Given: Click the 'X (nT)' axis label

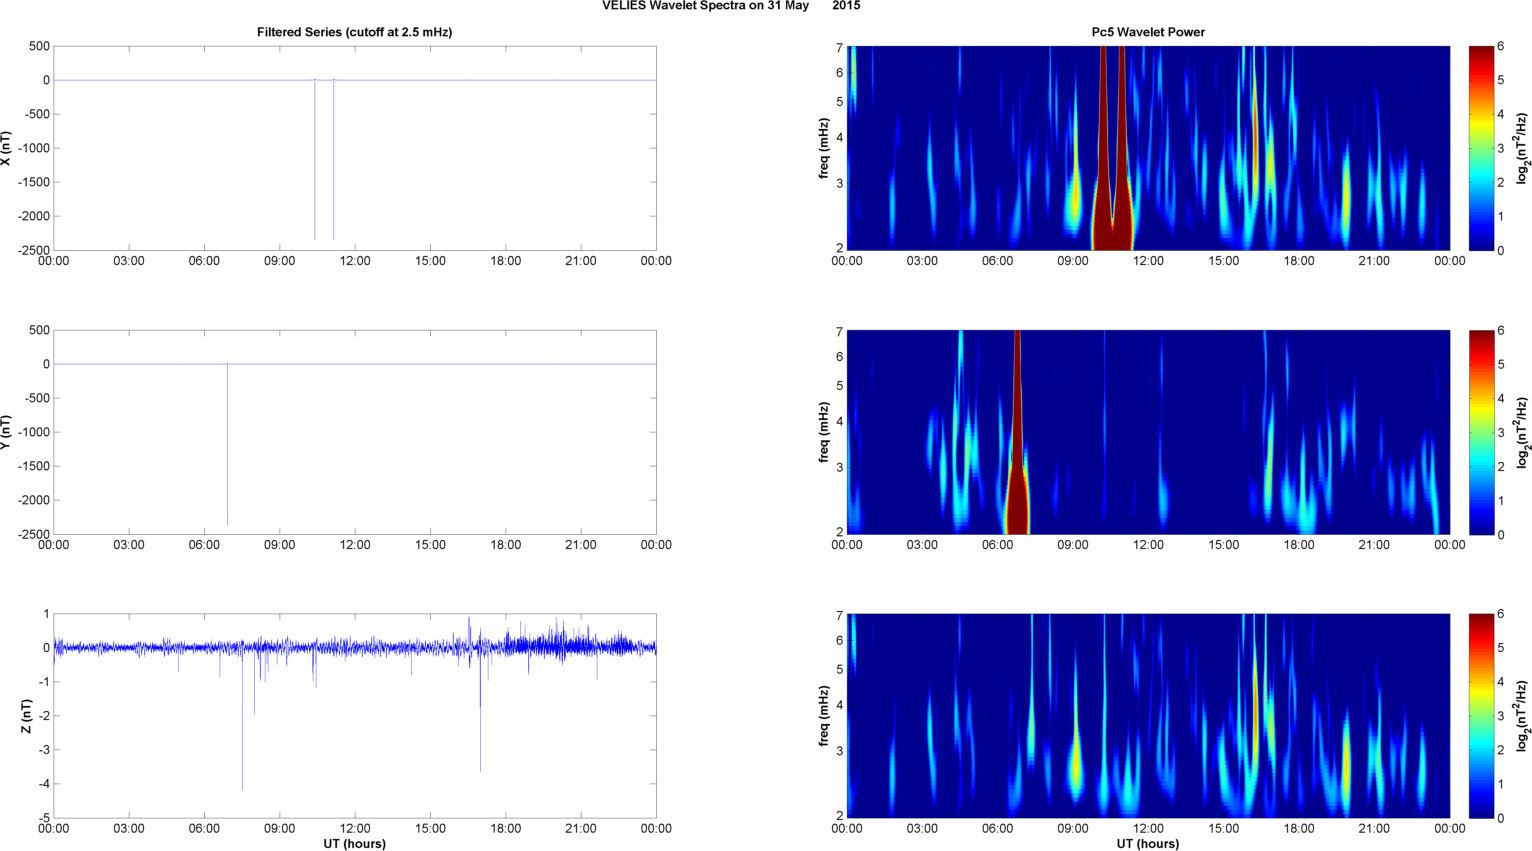Looking at the screenshot, I should 8,148.
